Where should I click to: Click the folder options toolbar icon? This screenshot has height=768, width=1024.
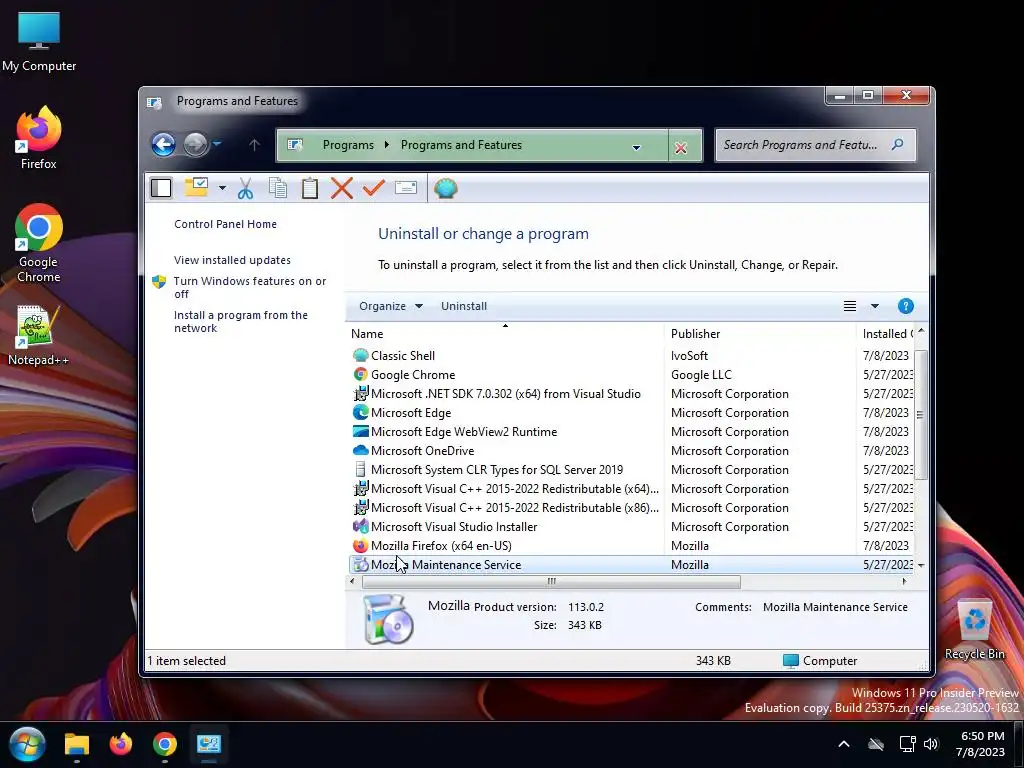[x=197, y=188]
